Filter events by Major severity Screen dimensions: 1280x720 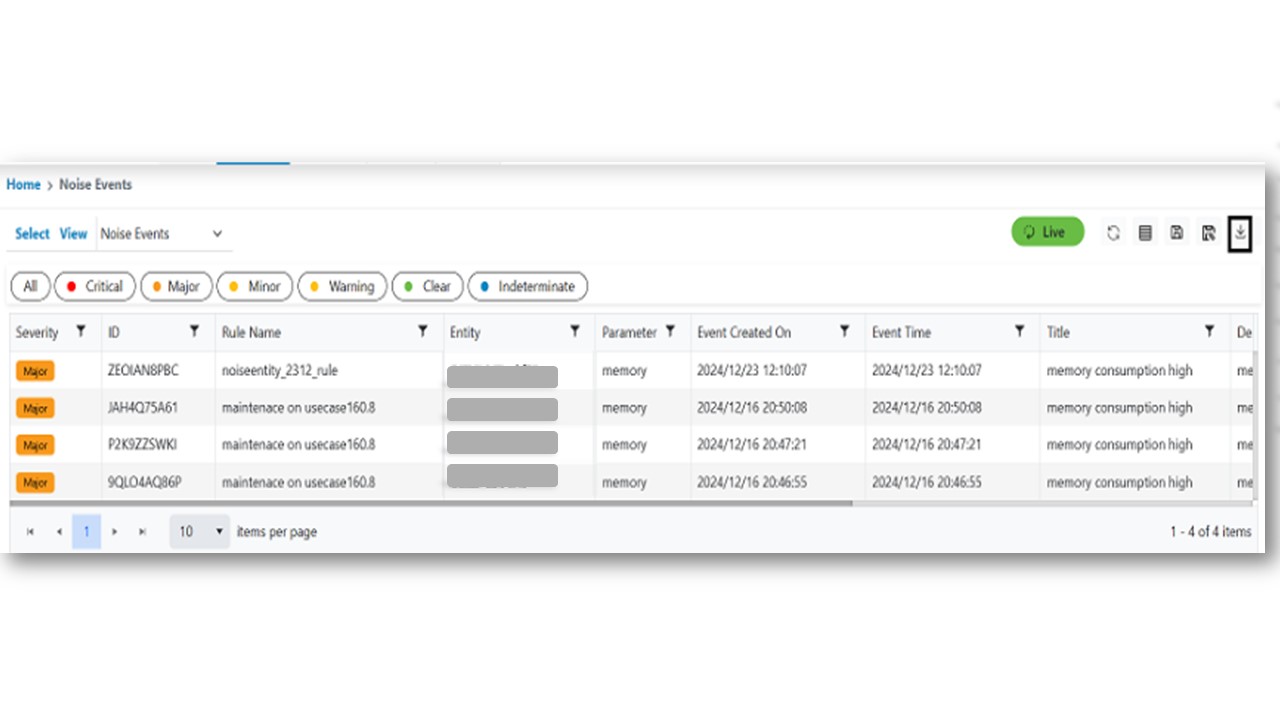click(x=176, y=286)
